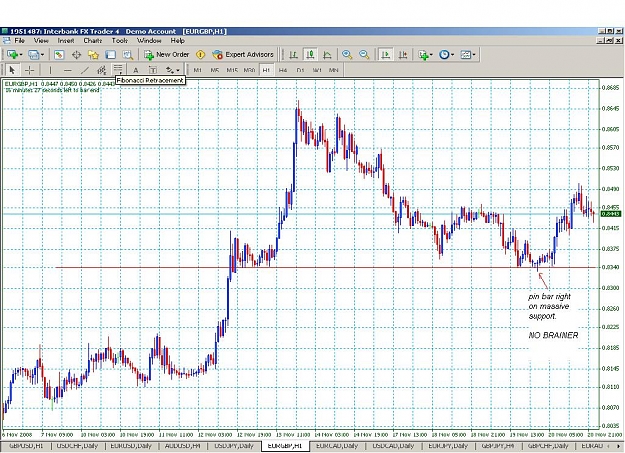625x453 pixels.
Task: Switch timeframe to M1
Action: [197, 70]
